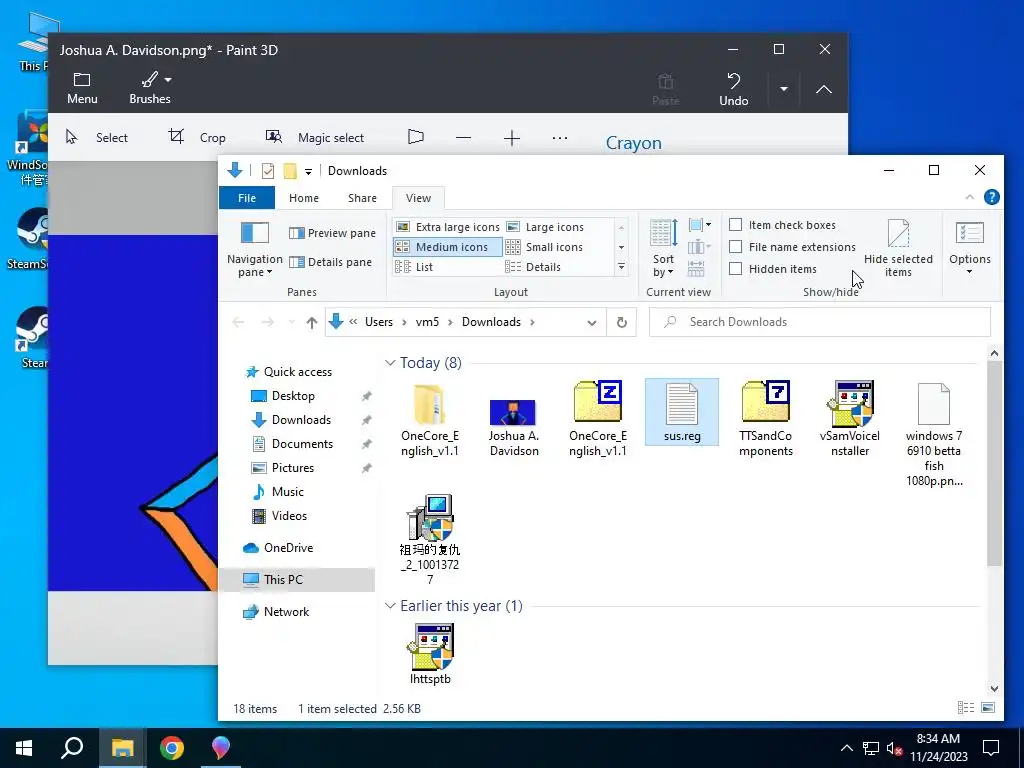The height and width of the screenshot is (768, 1024).
Task: Select the lhttsptb installer file
Action: (x=430, y=654)
